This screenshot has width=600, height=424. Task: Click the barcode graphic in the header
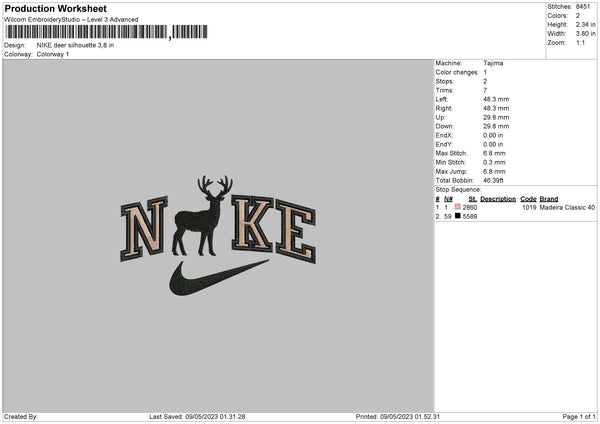pyautogui.click(x=106, y=32)
